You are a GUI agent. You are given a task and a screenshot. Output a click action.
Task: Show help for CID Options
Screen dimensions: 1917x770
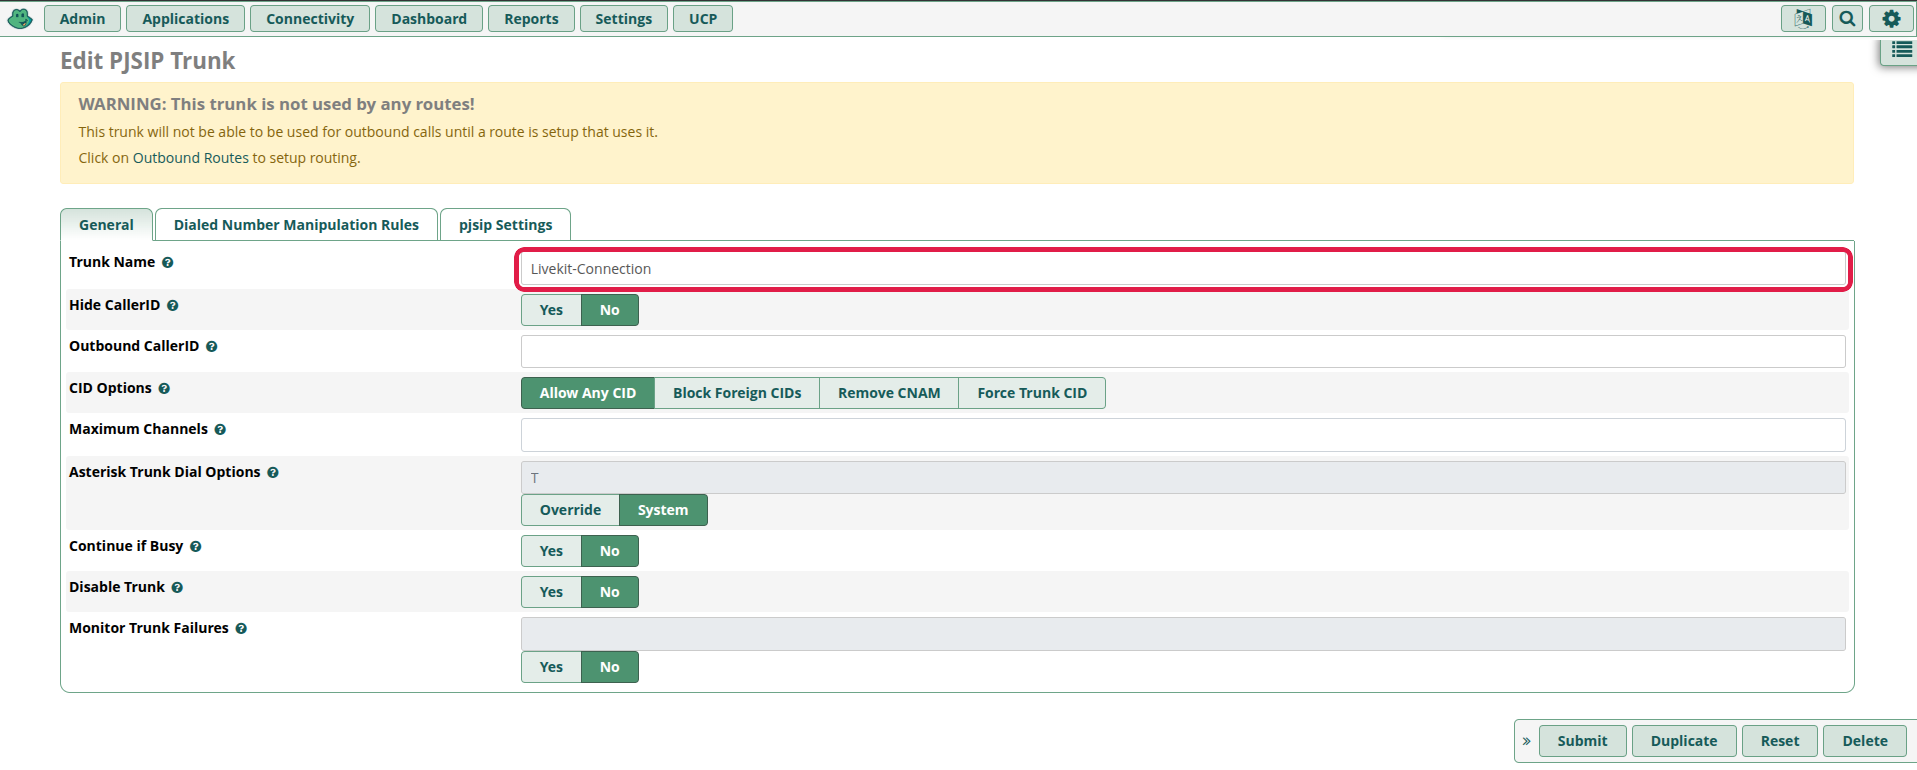coord(164,389)
